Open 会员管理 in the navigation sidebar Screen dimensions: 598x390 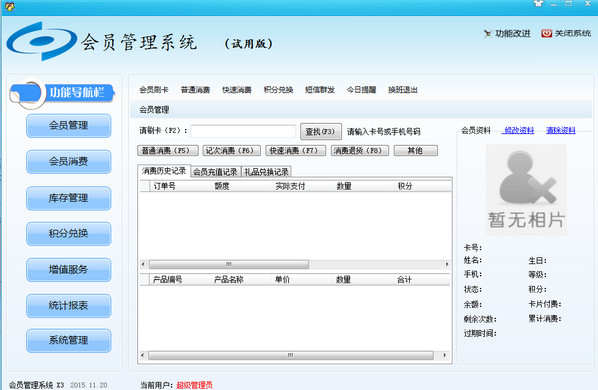click(x=69, y=125)
